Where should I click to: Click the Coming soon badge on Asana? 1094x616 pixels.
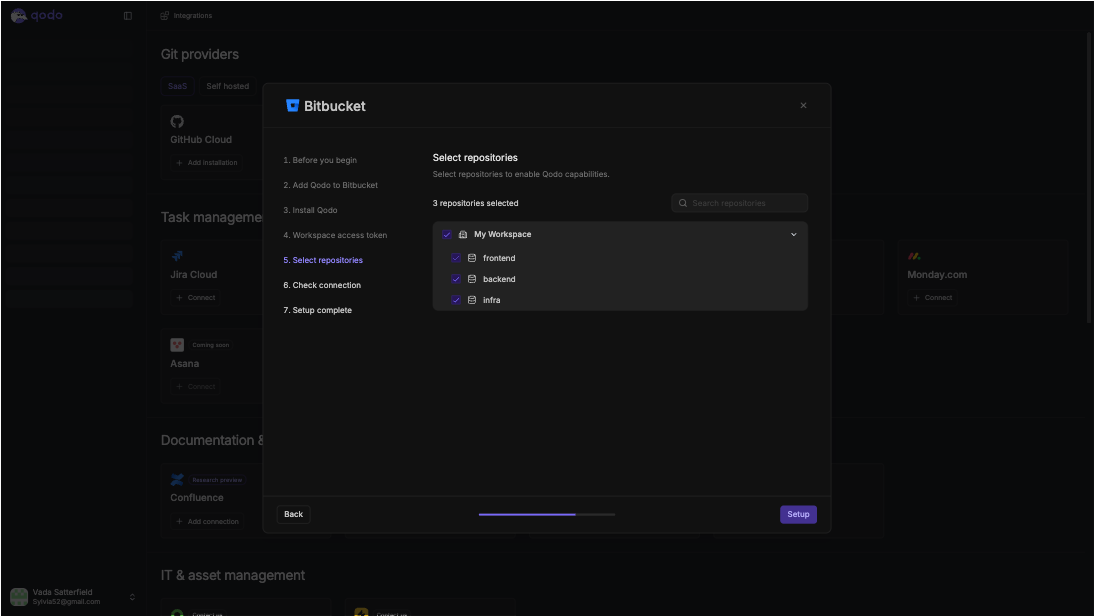(x=211, y=345)
